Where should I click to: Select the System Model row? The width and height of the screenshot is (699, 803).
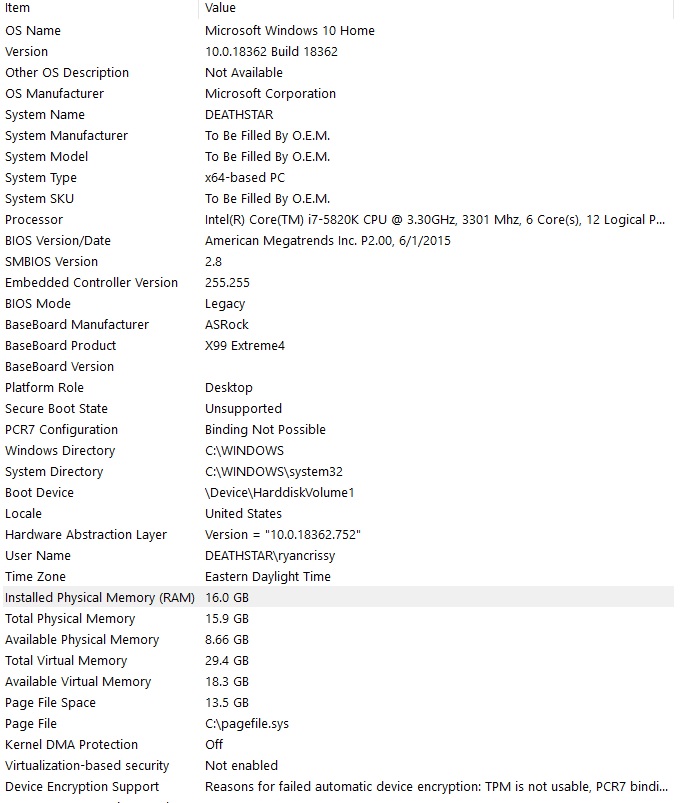(x=338, y=157)
